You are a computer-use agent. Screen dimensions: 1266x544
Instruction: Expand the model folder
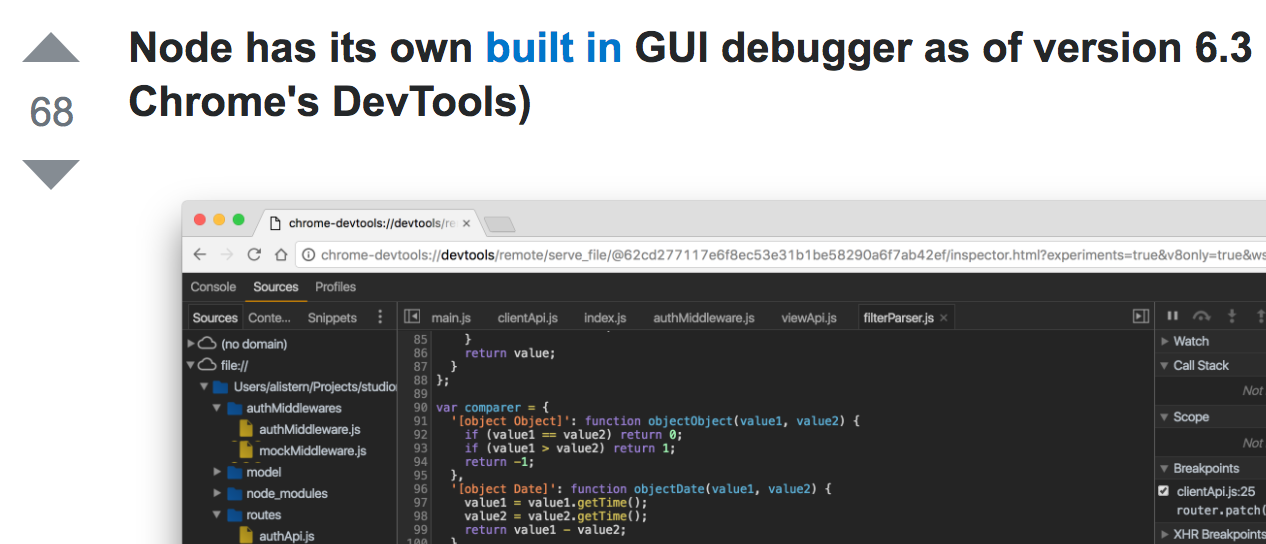pos(217,471)
